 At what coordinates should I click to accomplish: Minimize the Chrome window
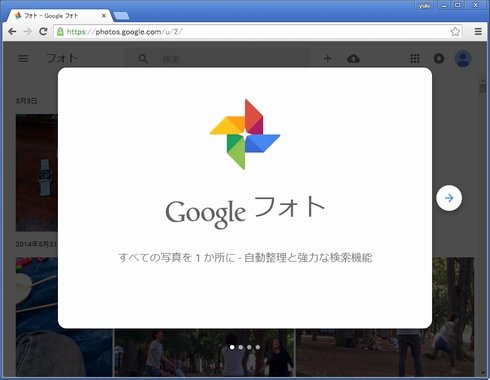click(444, 5)
